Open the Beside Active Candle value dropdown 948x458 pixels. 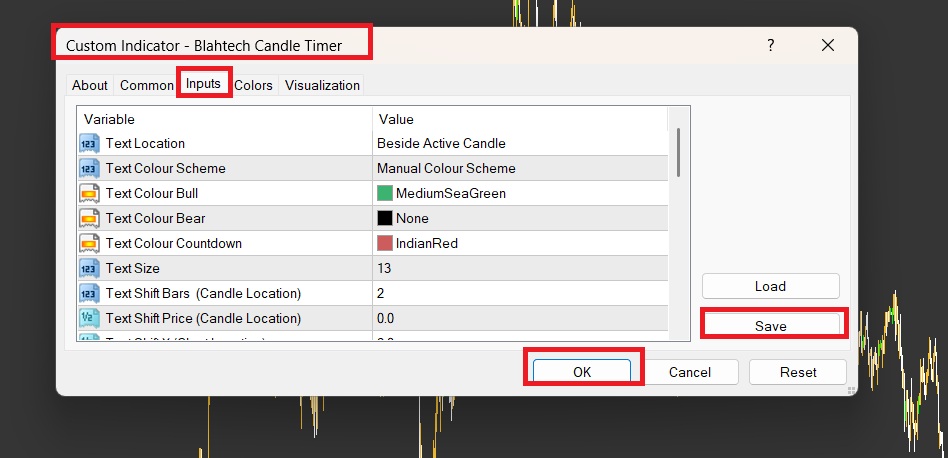(x=520, y=144)
